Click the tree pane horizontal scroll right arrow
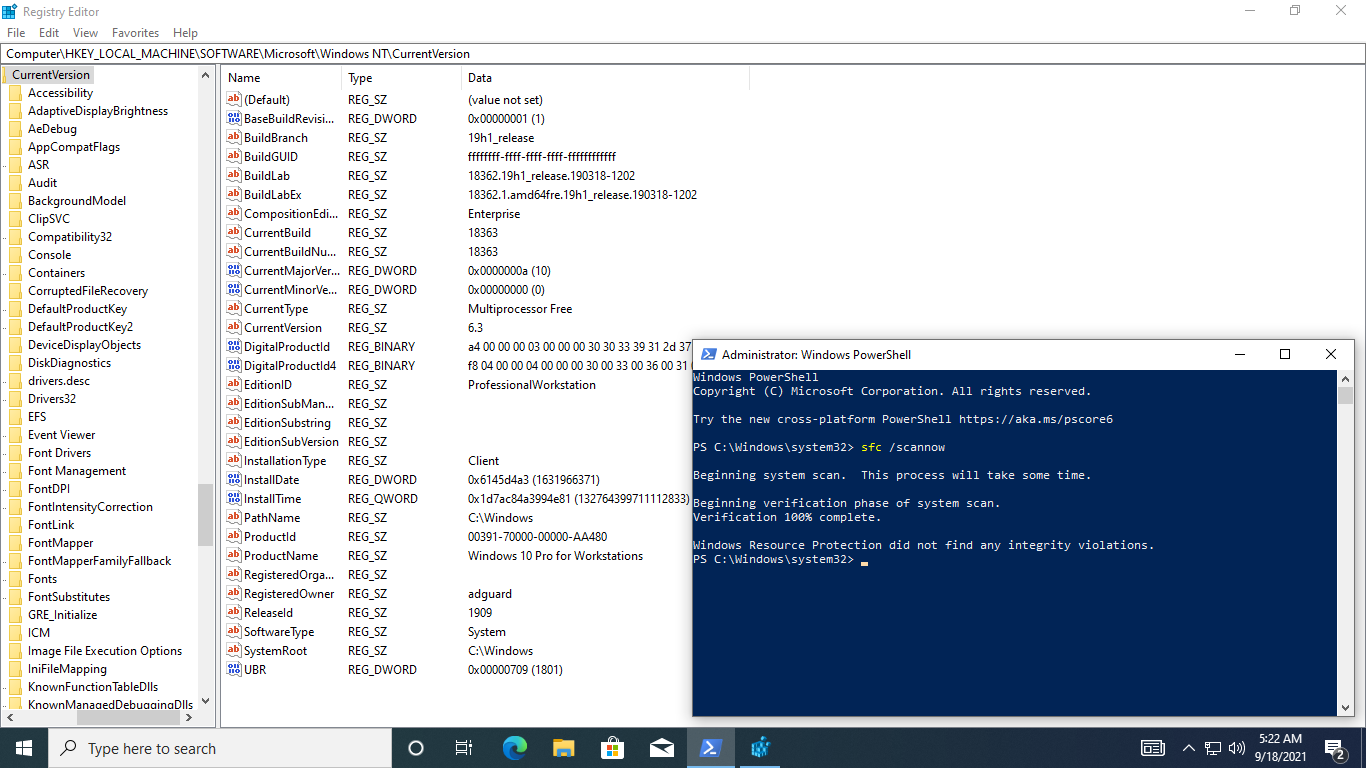Image resolution: width=1366 pixels, height=768 pixels. click(x=189, y=718)
